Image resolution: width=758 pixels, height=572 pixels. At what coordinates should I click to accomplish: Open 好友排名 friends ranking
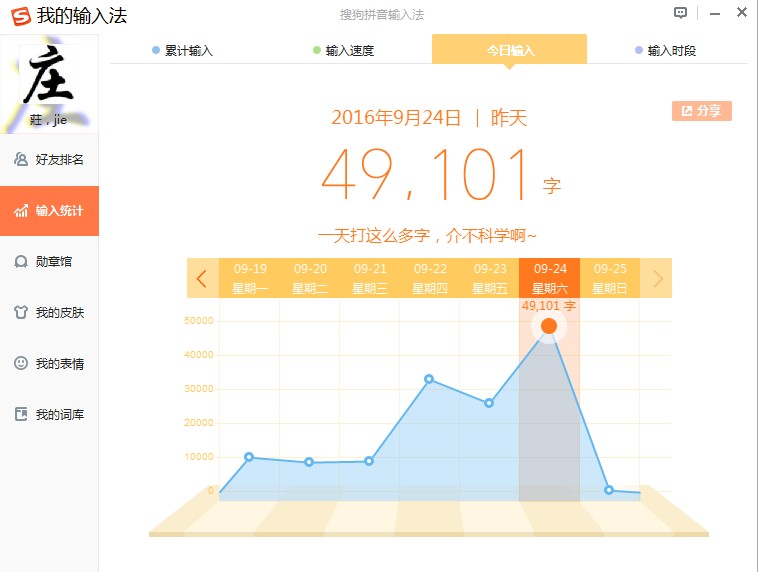[49, 160]
